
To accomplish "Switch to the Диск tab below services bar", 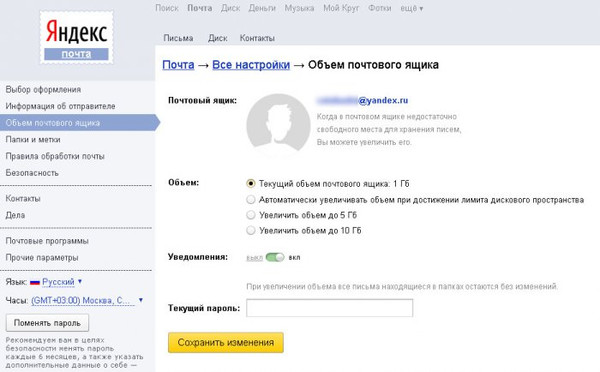I will [x=218, y=38].
